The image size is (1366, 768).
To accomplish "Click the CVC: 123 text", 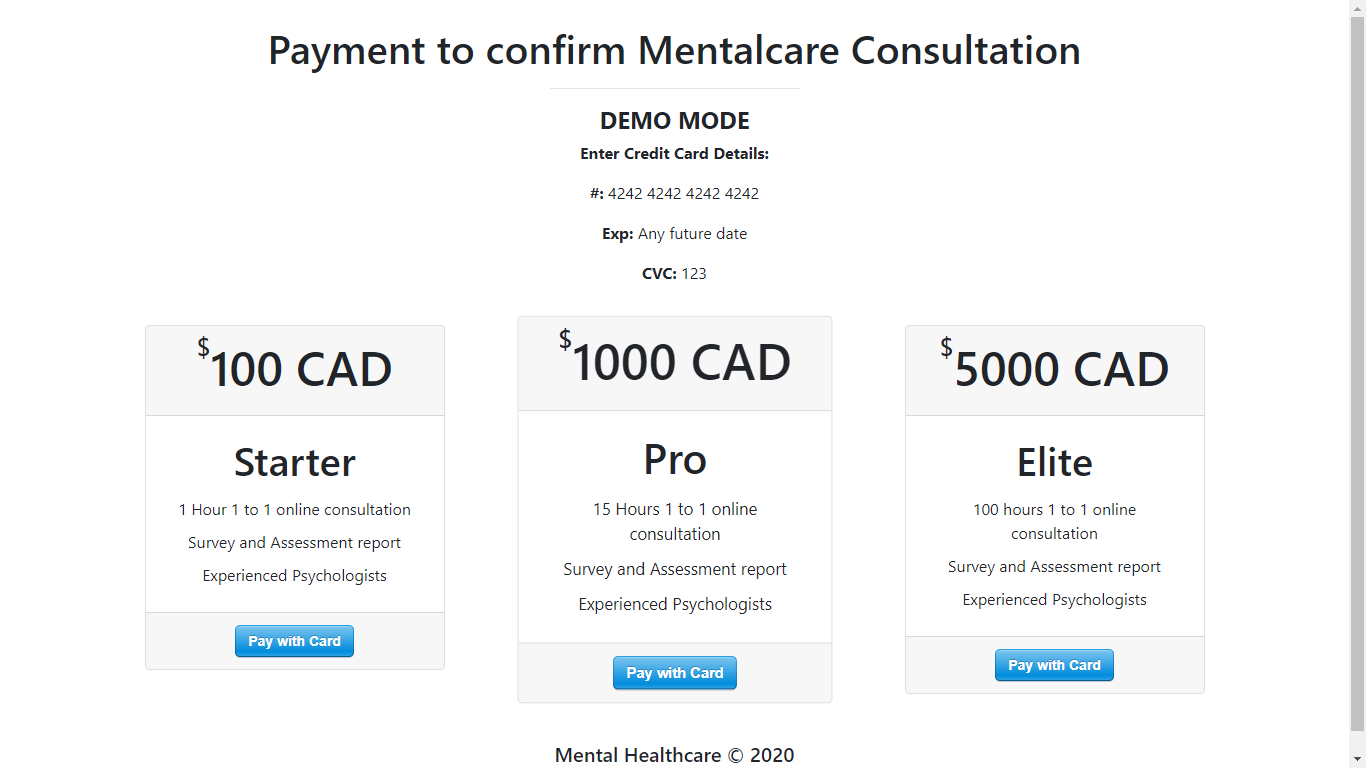I will tap(674, 274).
